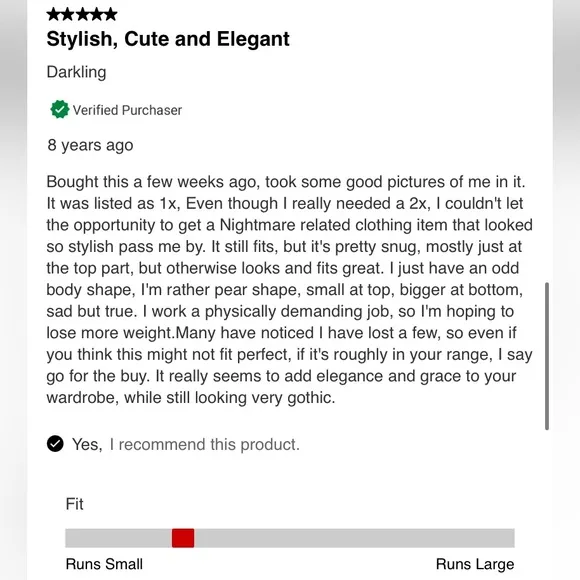The height and width of the screenshot is (580, 580).
Task: Click the vertical scrollbar thumb on the right
Action: coord(547,356)
